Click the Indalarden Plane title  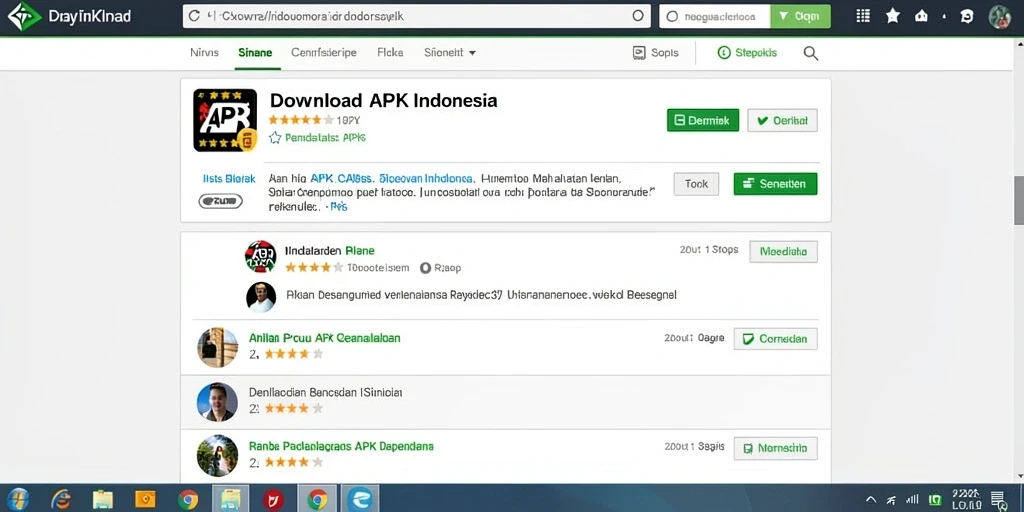point(330,251)
